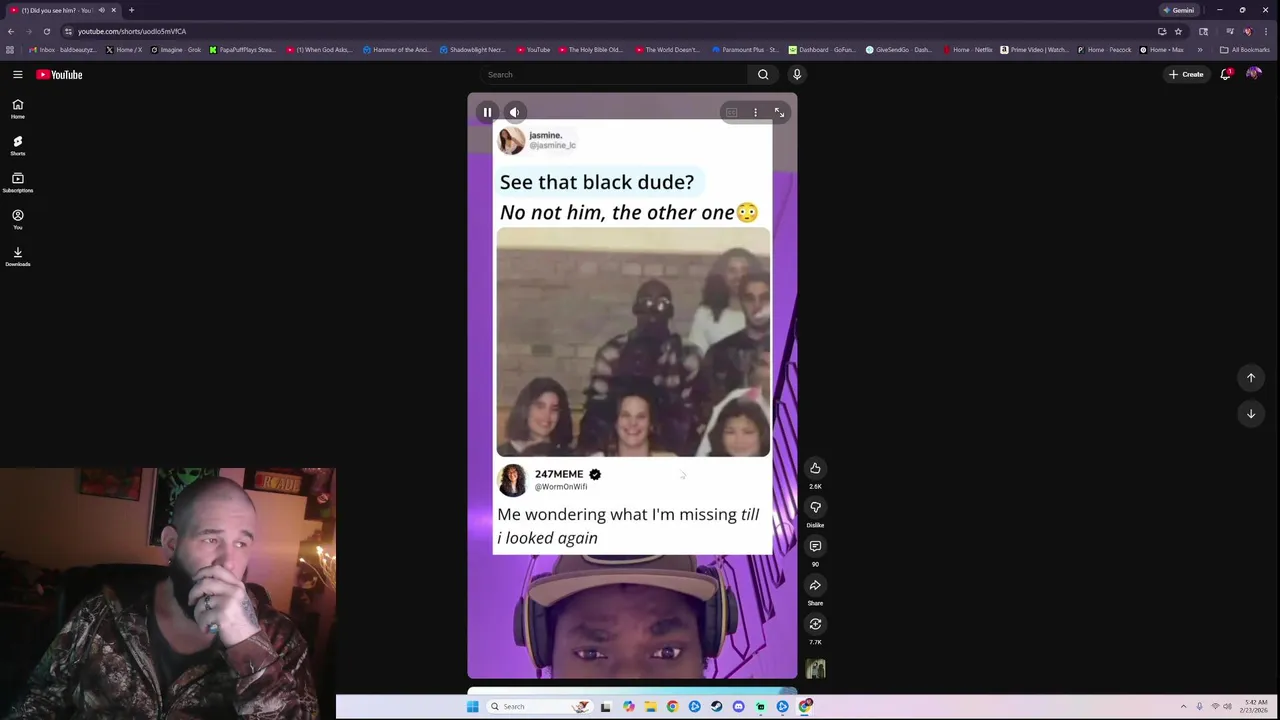Viewport: 1280px width, 720px height.
Task: Click the Gemini button in Chrome
Action: tap(1179, 10)
